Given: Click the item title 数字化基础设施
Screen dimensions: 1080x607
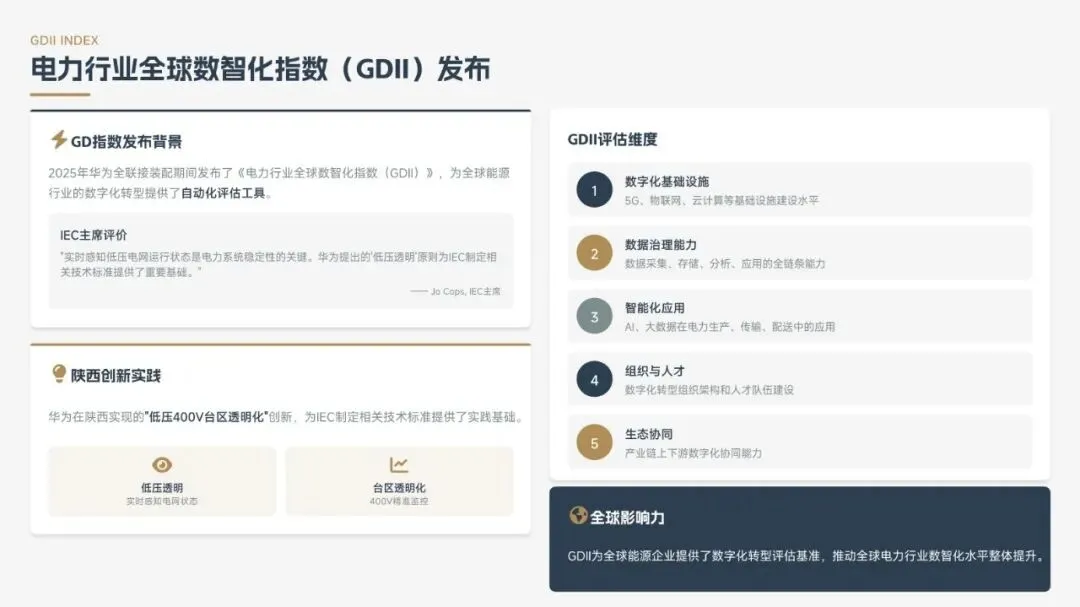Looking at the screenshot, I should pos(667,181).
